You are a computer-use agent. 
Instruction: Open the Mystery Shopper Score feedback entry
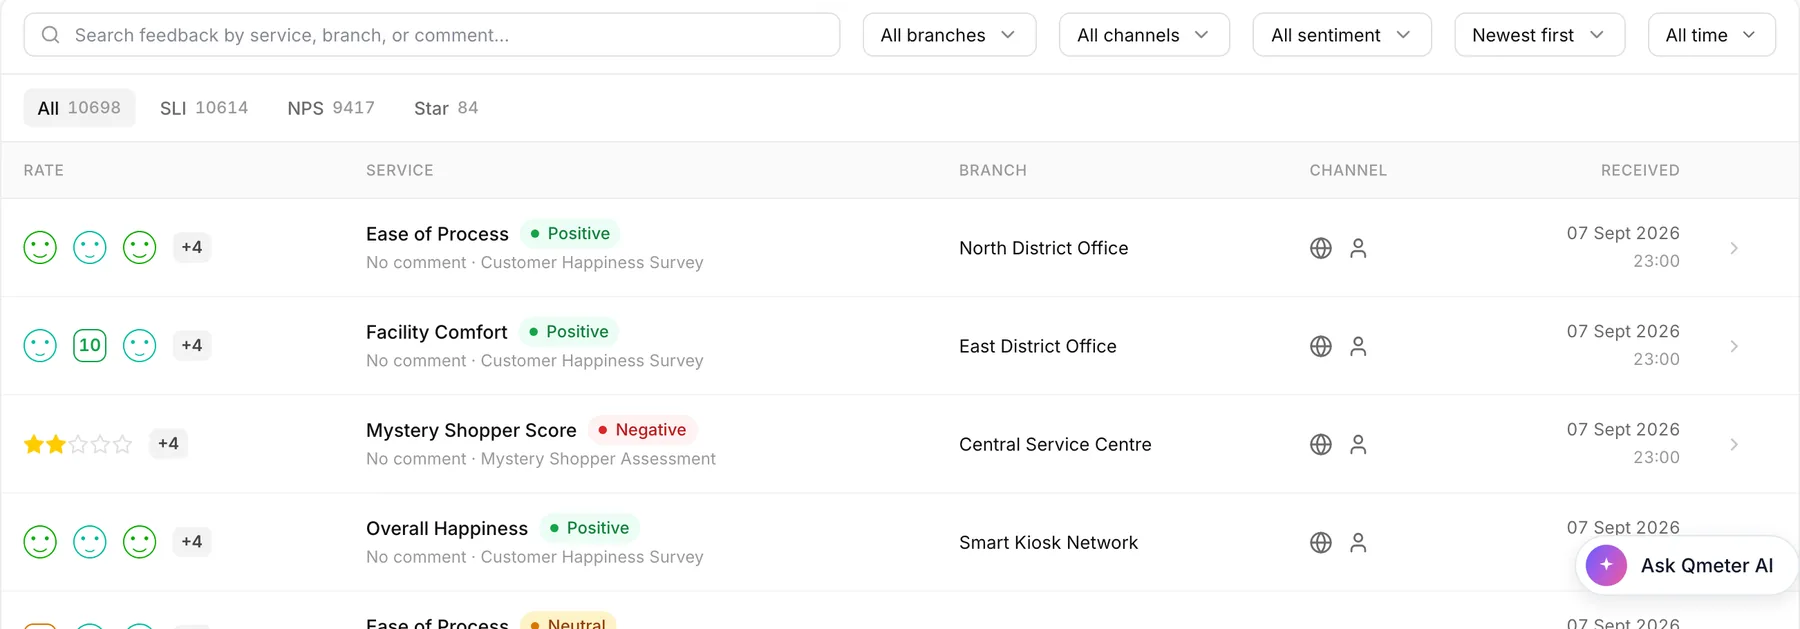(x=471, y=430)
